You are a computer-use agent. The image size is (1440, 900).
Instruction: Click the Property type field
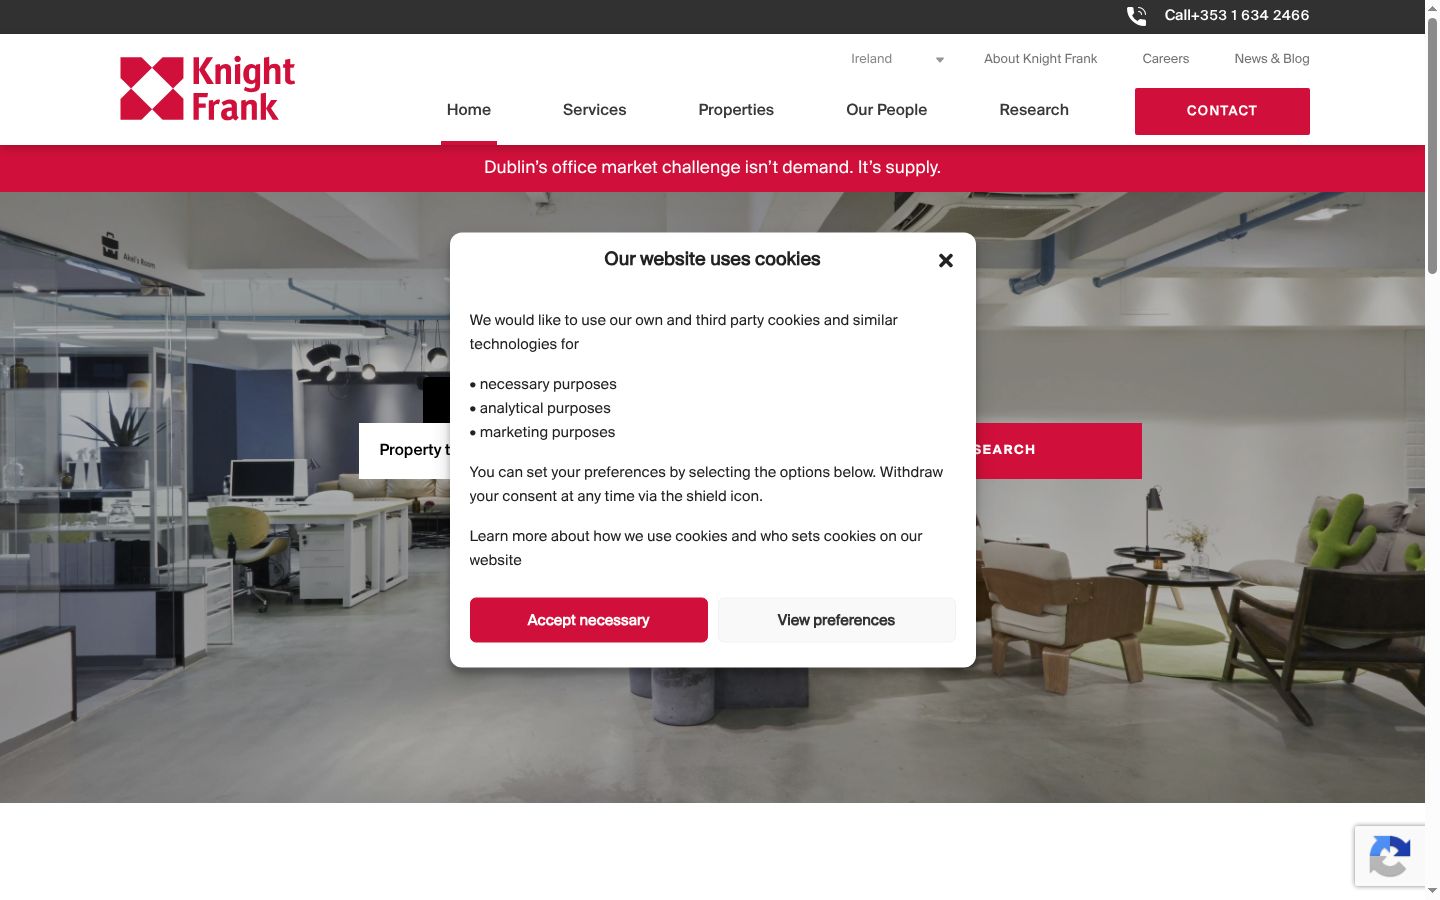click(405, 450)
